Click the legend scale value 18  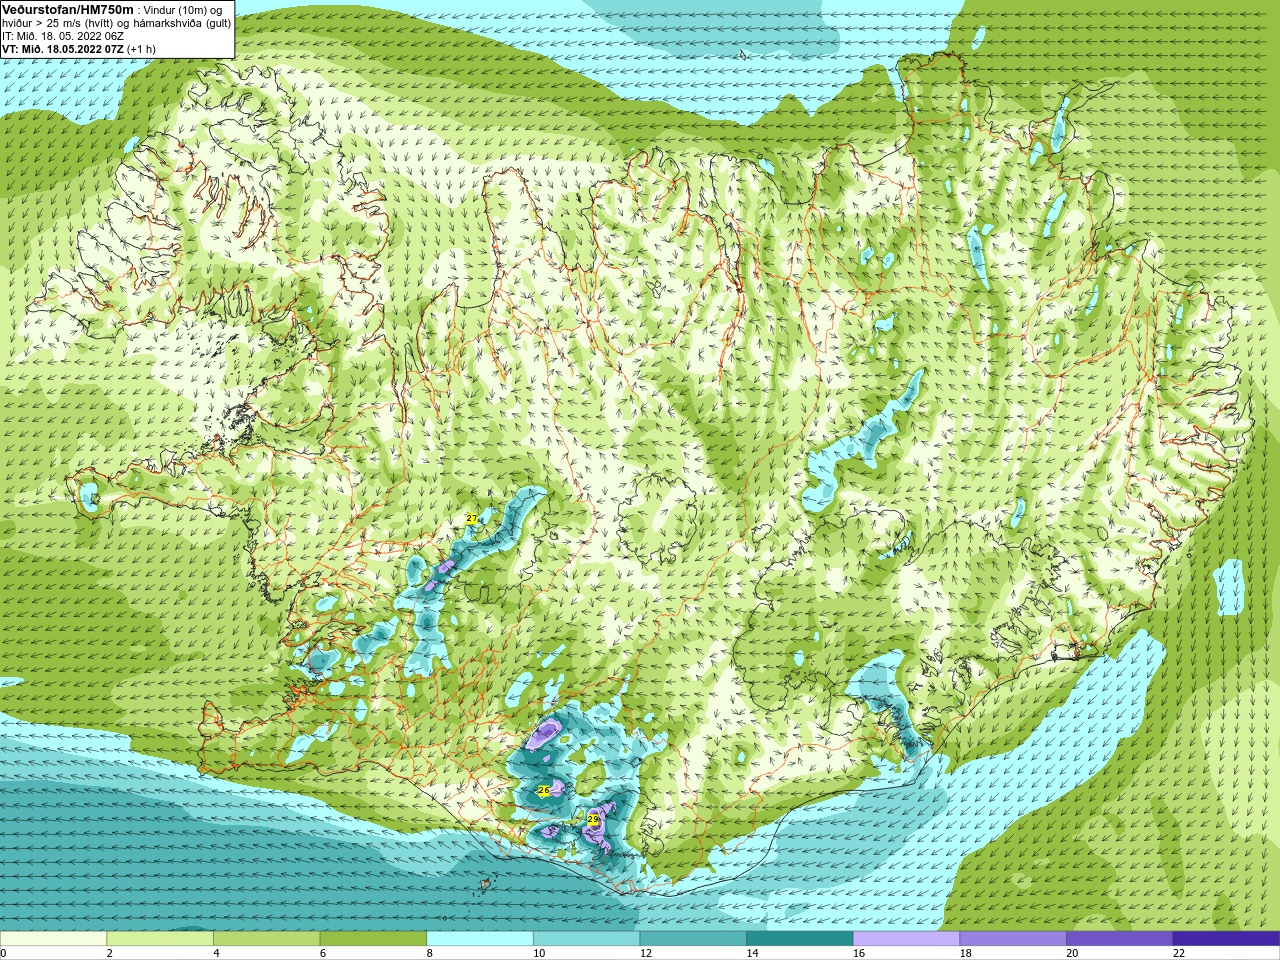966,953
